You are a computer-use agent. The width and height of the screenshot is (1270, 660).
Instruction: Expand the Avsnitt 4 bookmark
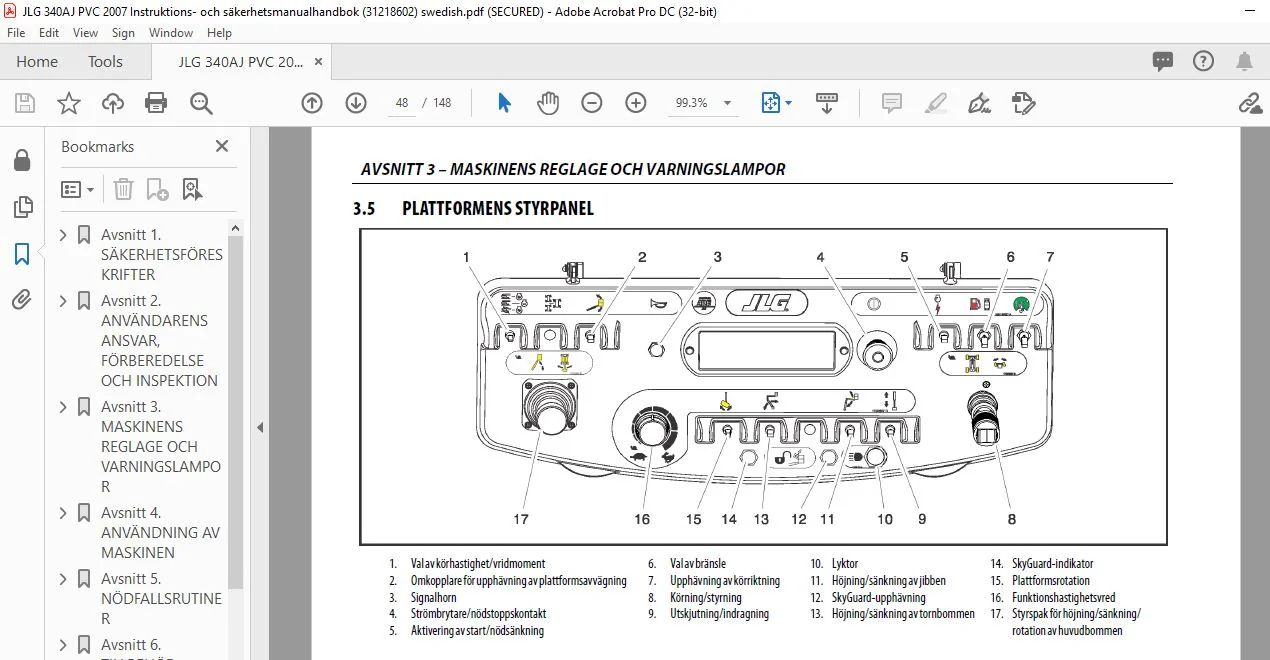coord(64,513)
